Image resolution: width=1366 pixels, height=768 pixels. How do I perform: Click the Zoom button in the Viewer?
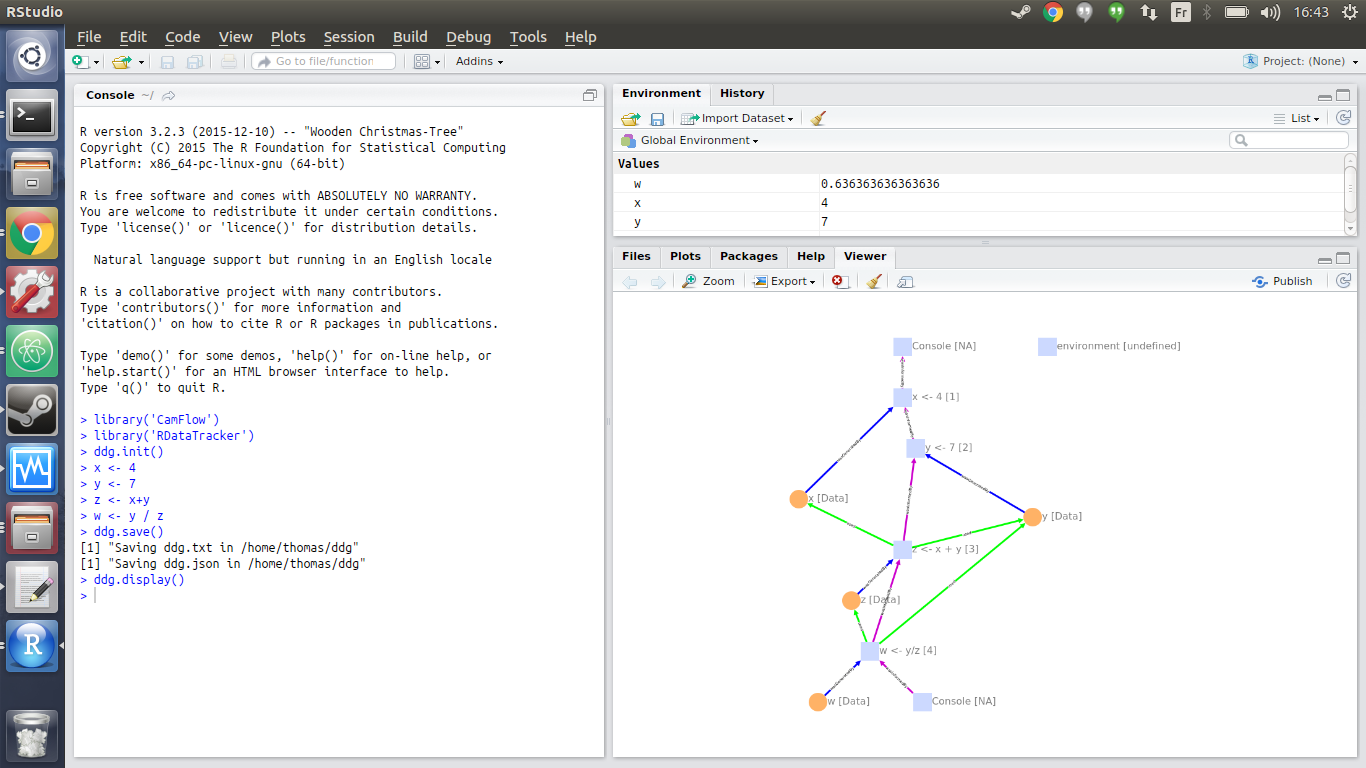(708, 281)
